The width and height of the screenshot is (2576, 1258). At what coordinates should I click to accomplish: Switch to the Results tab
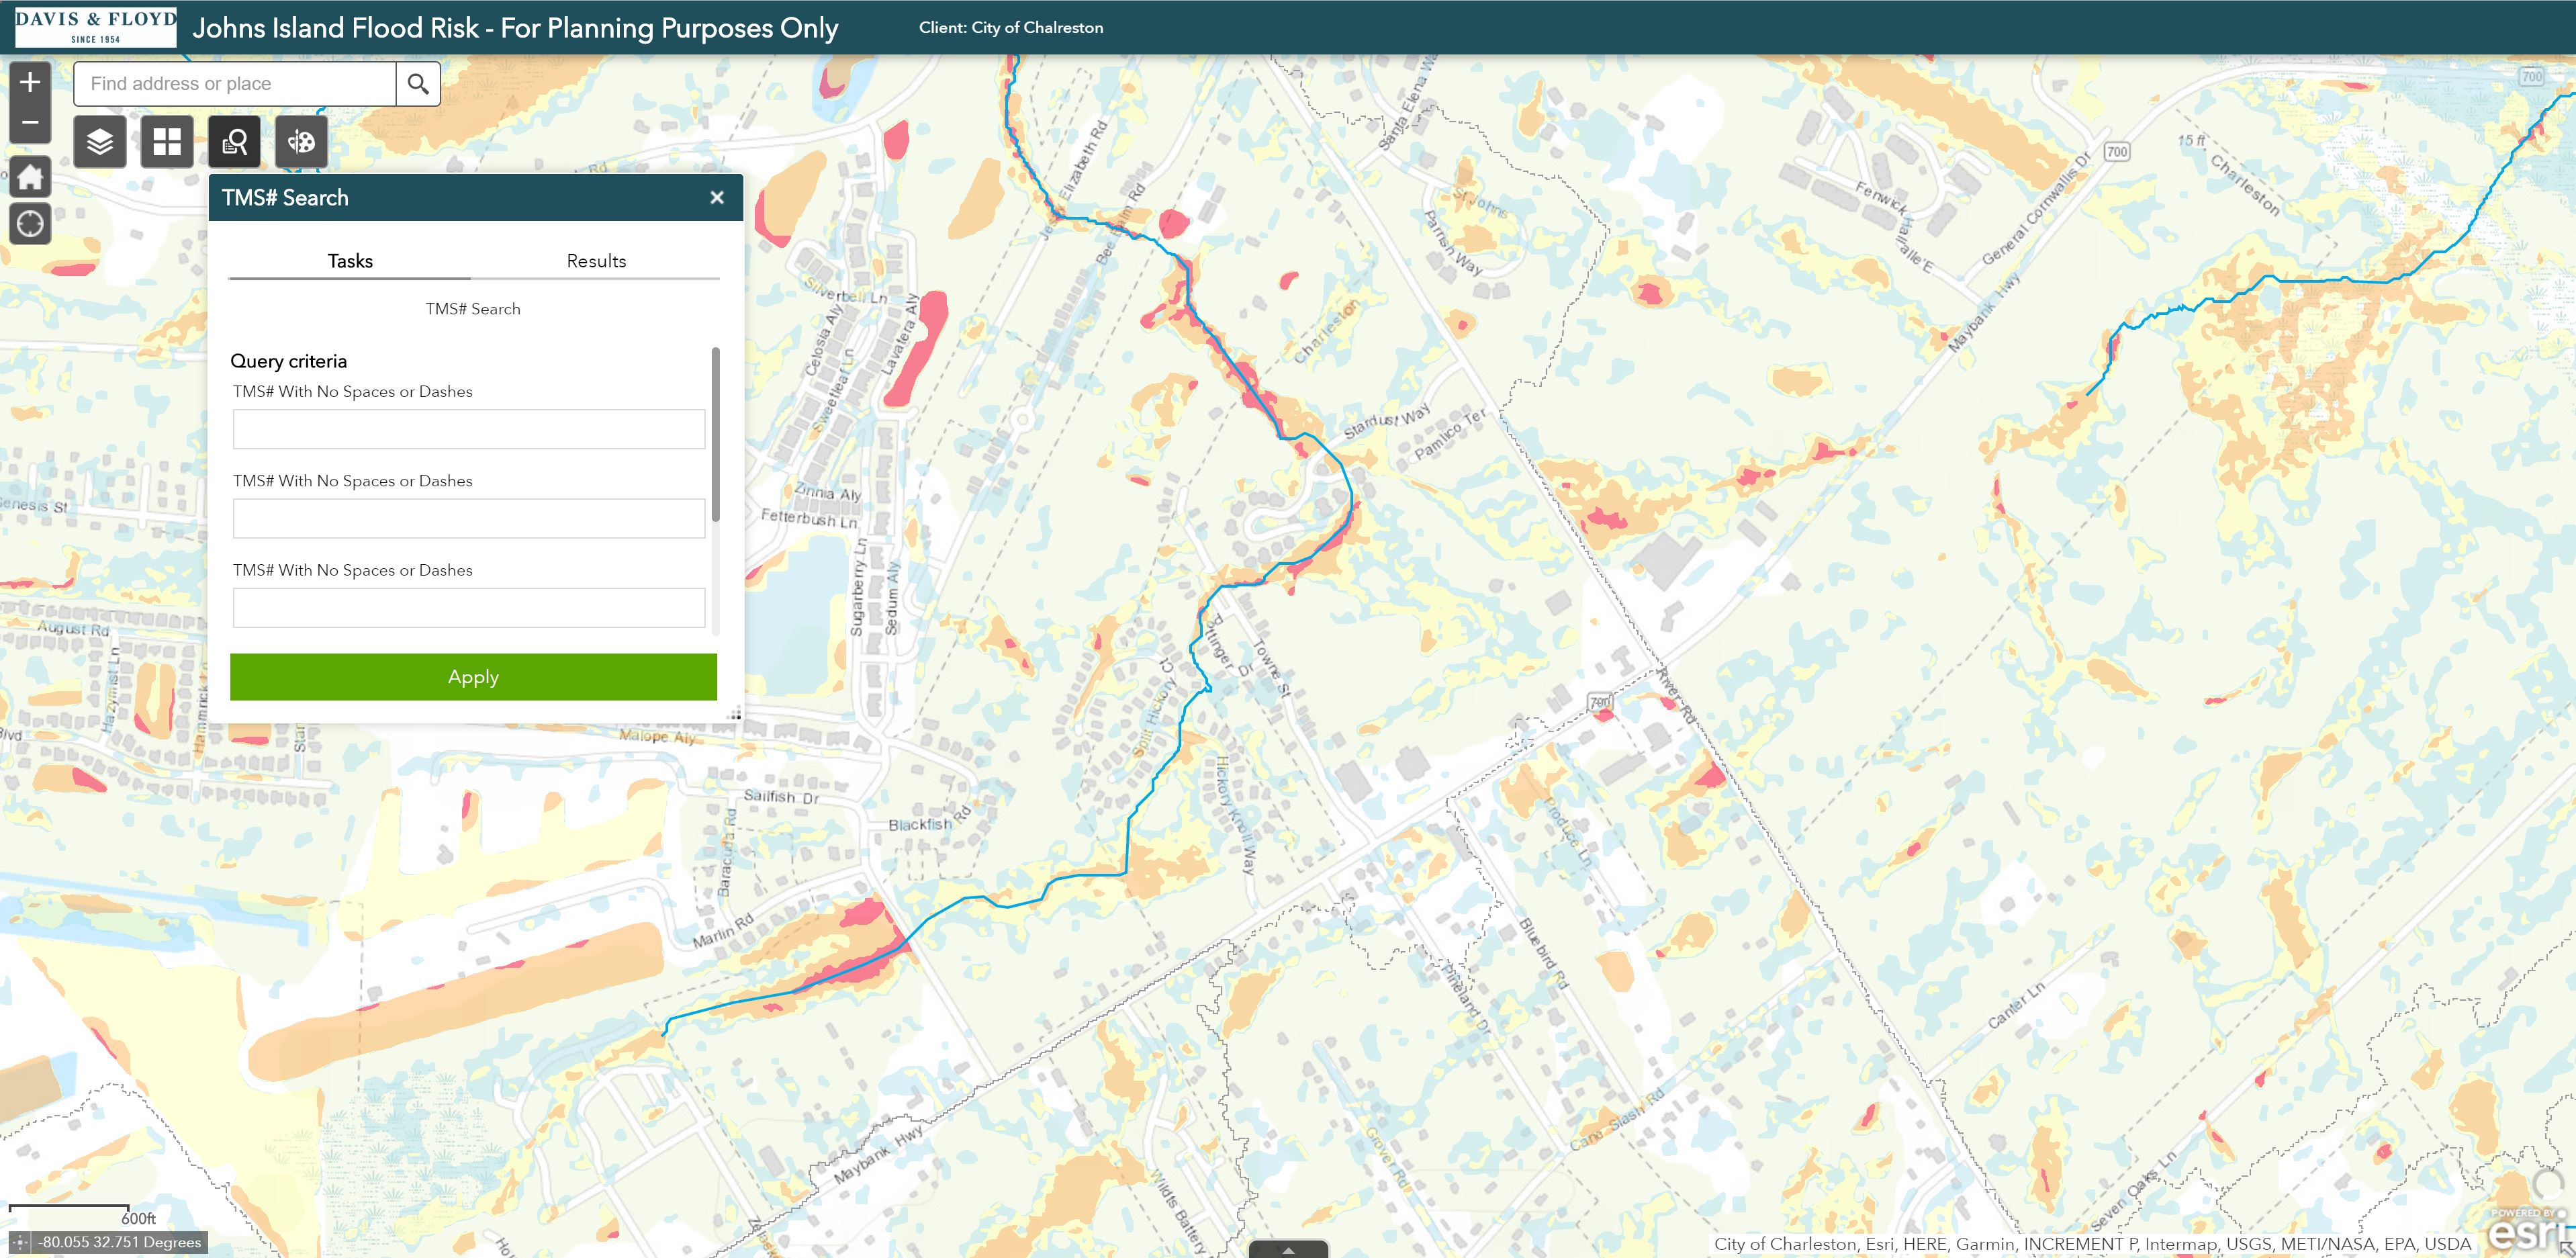click(x=596, y=261)
